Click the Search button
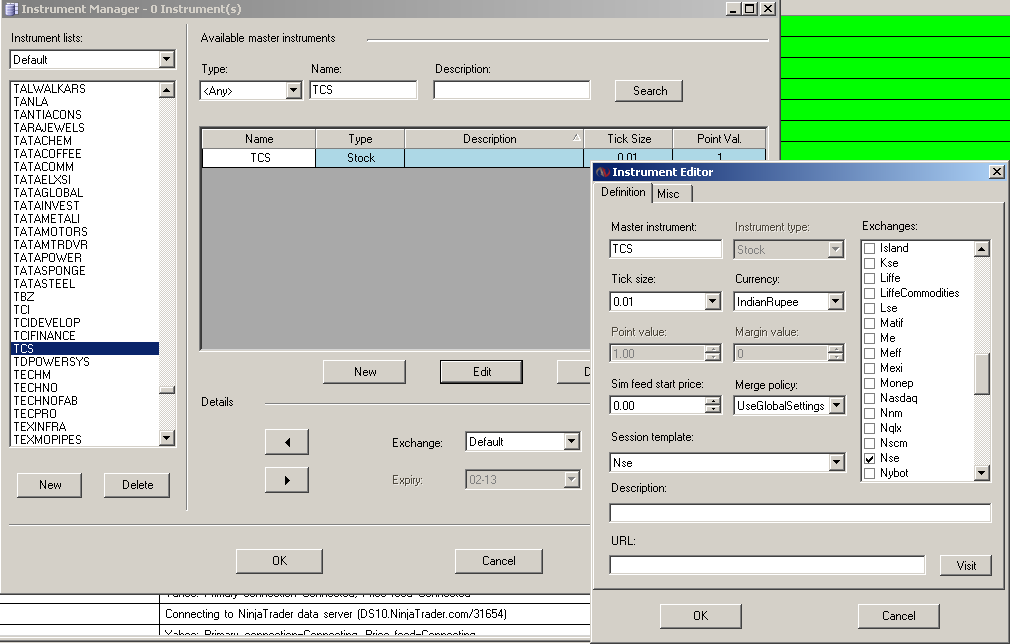Viewport: 1010px width, 644px height. click(649, 91)
